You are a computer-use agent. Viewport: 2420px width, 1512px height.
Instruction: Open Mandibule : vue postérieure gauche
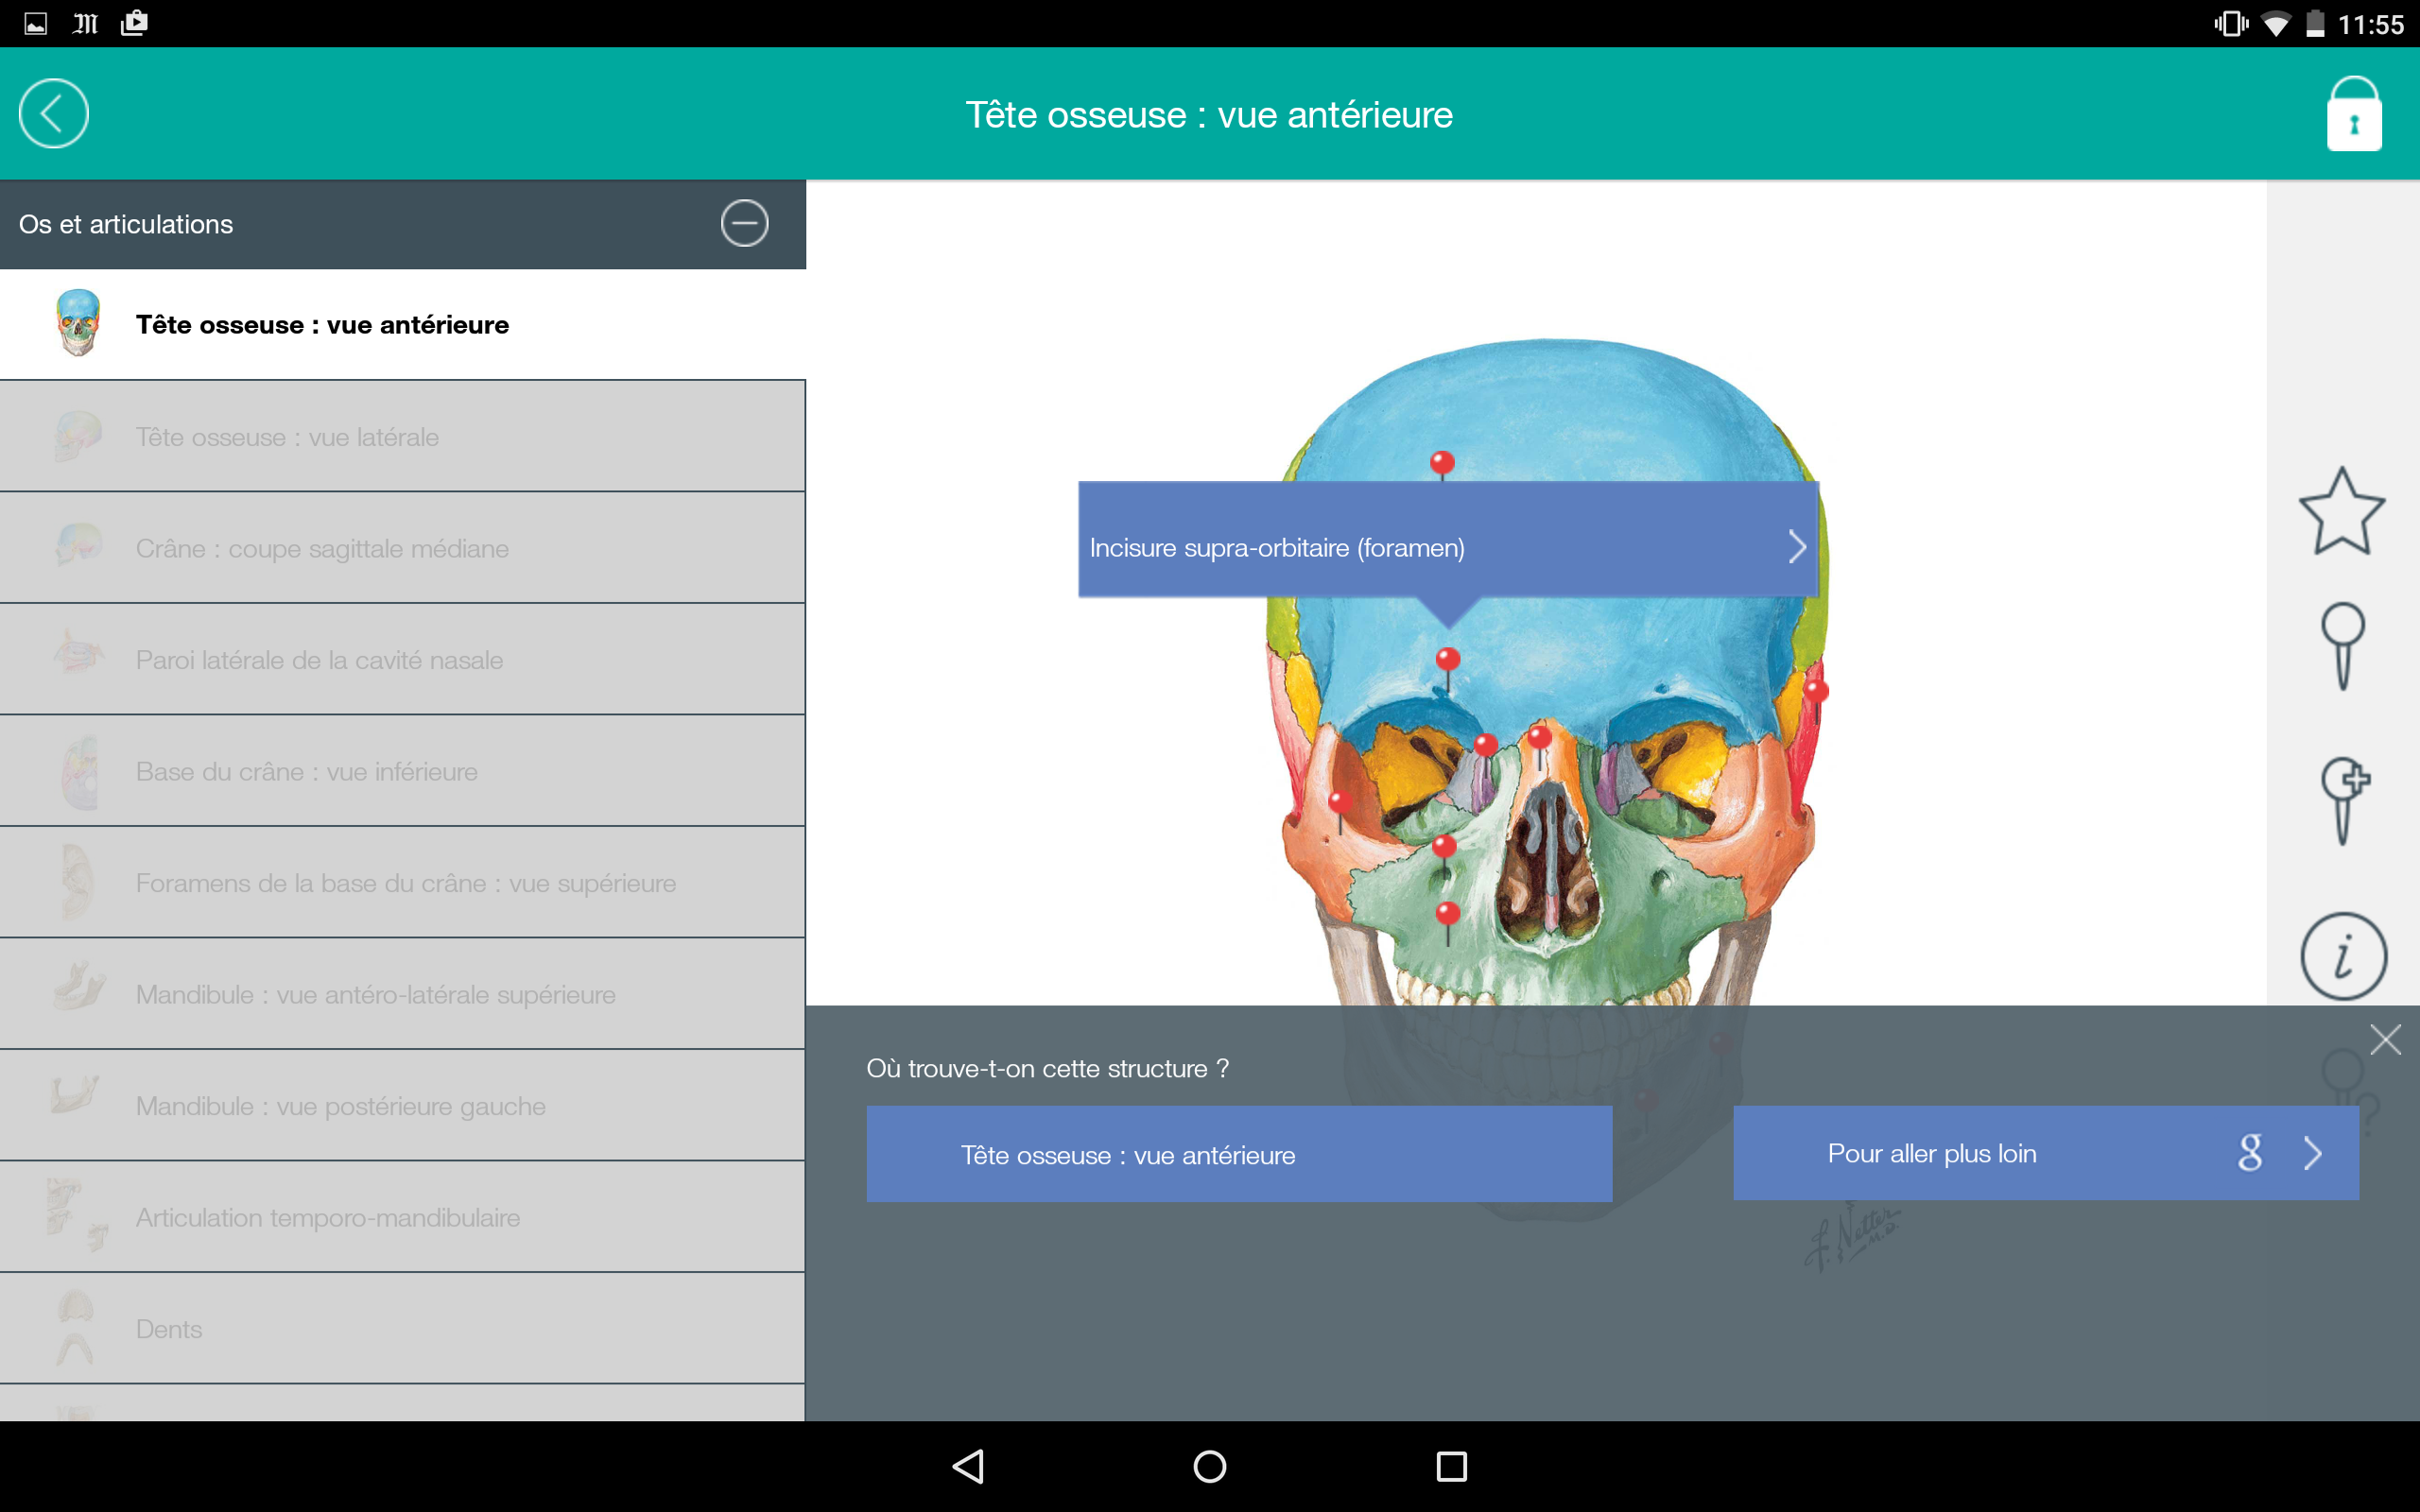pos(402,1106)
